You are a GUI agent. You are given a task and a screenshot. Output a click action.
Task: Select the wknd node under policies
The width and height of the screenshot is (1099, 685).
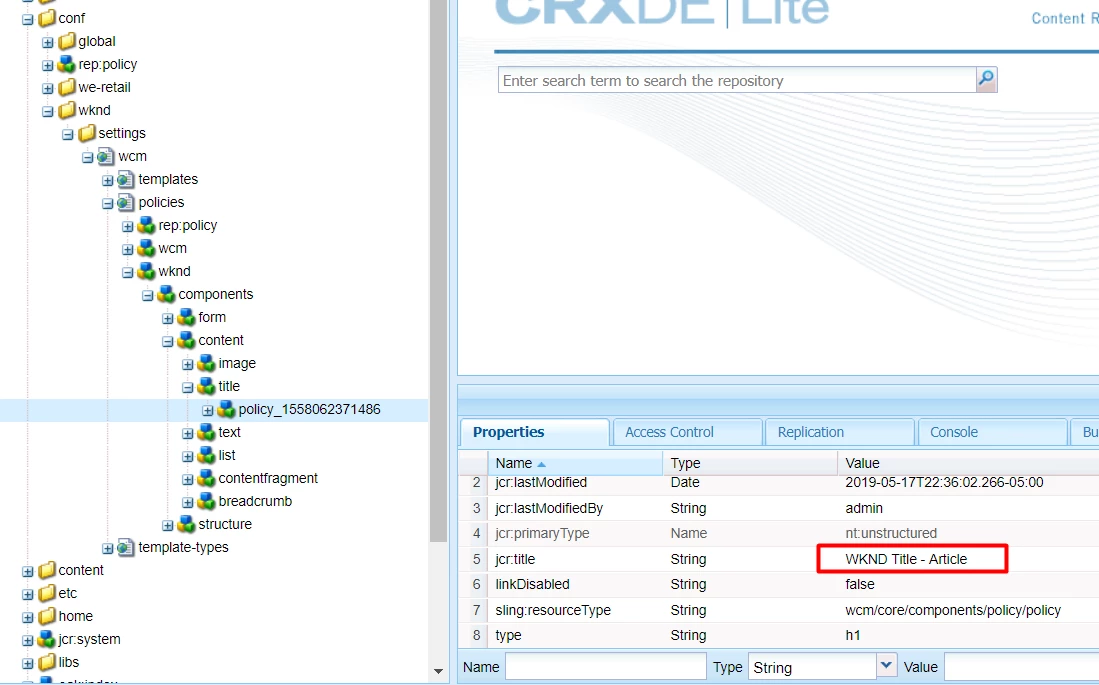[x=175, y=271]
